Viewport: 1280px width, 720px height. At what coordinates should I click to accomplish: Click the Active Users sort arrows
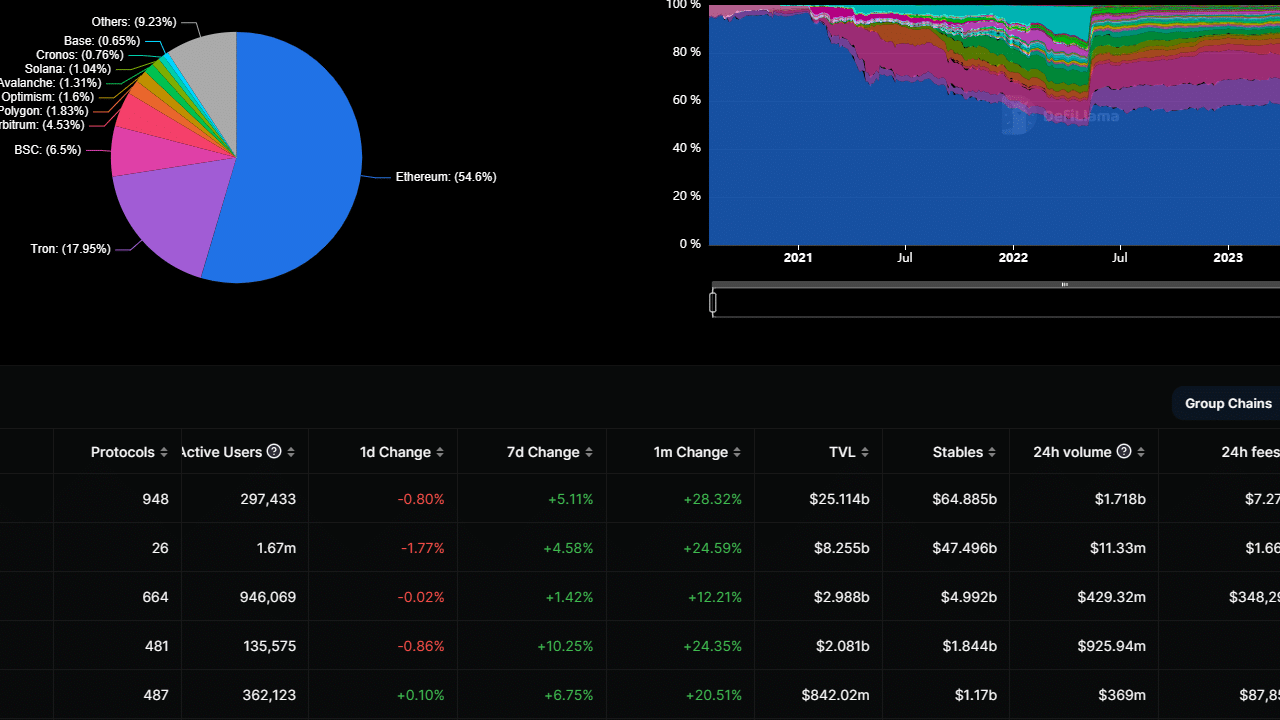291,452
